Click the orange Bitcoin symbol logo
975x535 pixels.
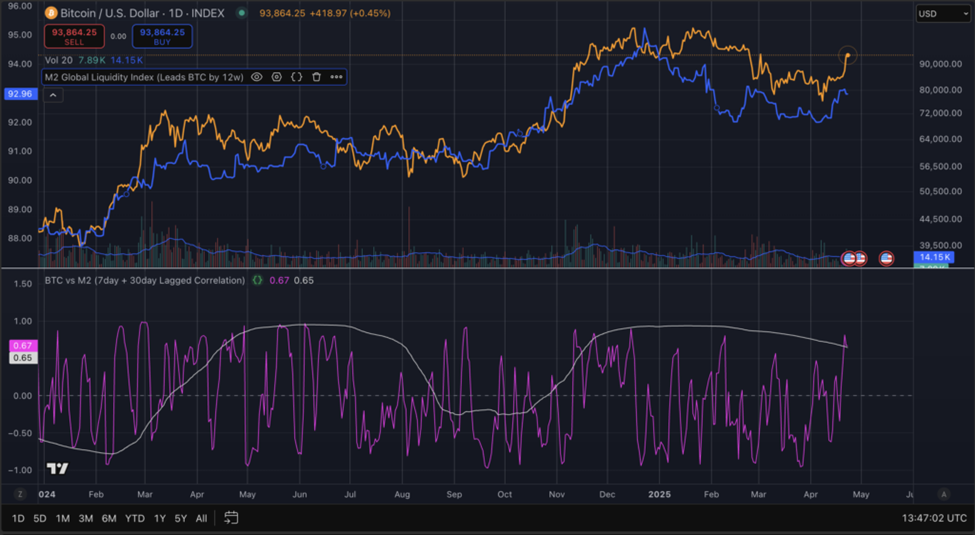point(51,13)
